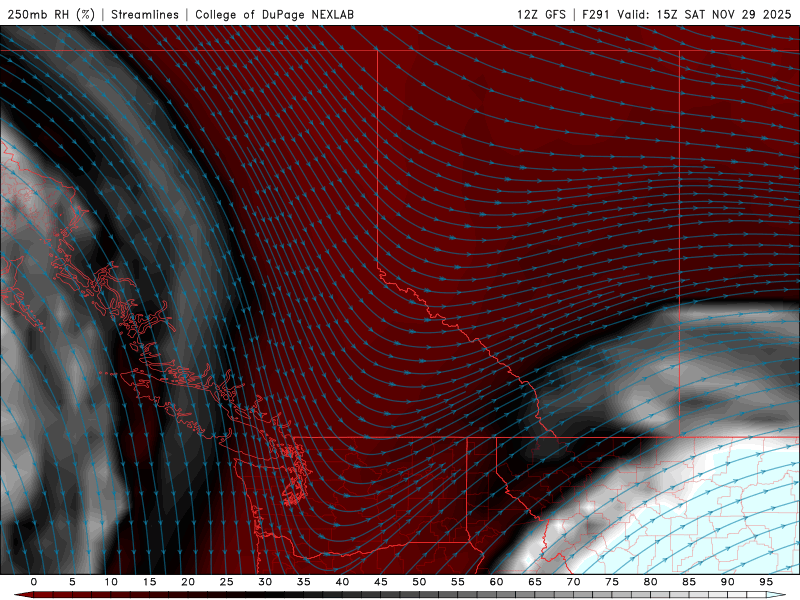Click the "40" value on color scale
Viewport: 800px width, 600px height.
click(x=342, y=582)
